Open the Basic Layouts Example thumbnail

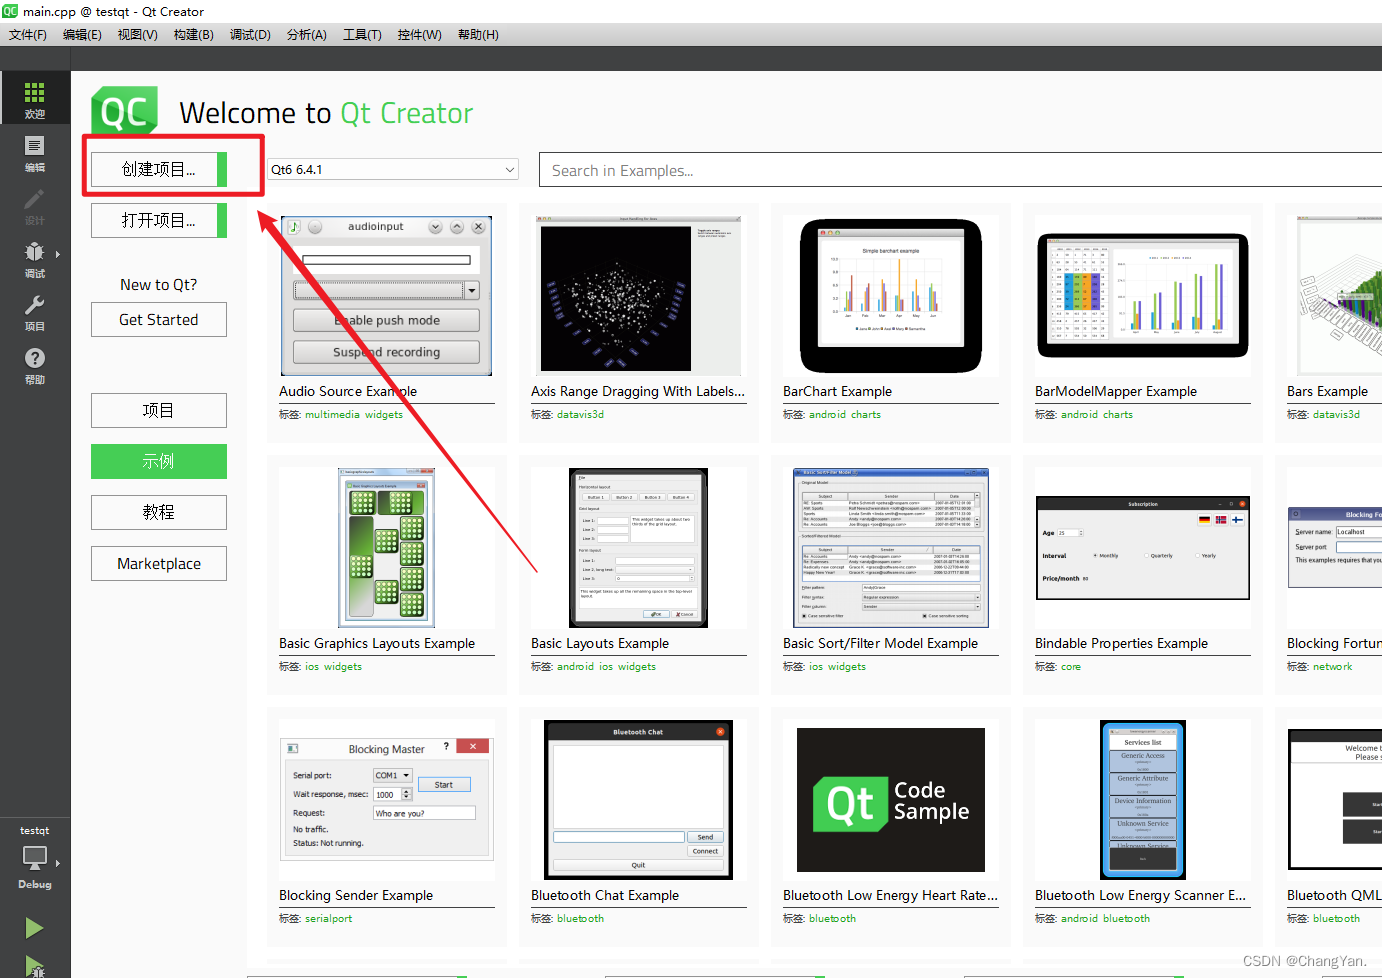pos(638,548)
